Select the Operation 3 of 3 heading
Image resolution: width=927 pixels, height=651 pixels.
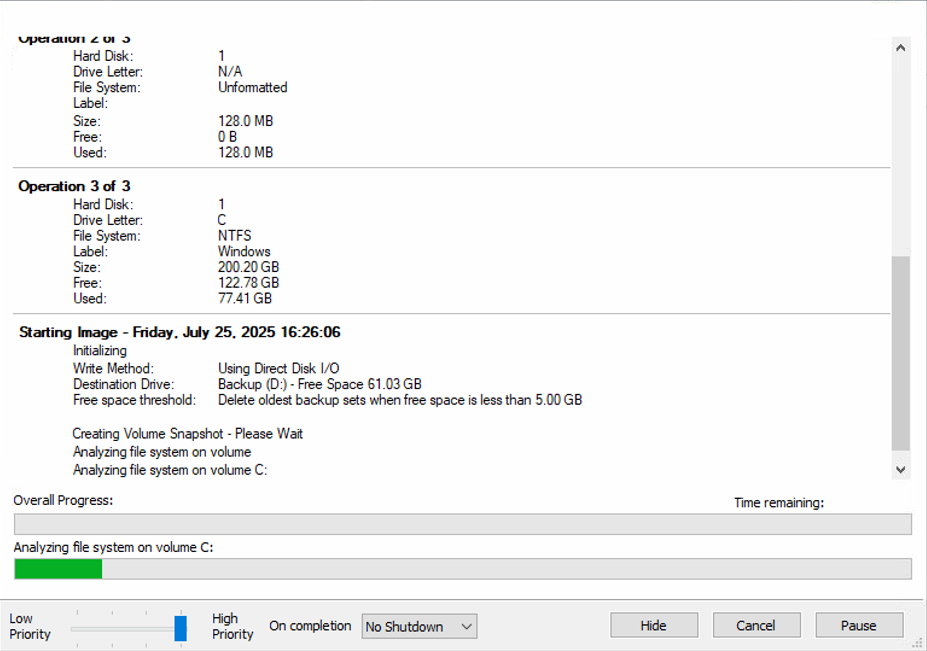click(x=74, y=186)
